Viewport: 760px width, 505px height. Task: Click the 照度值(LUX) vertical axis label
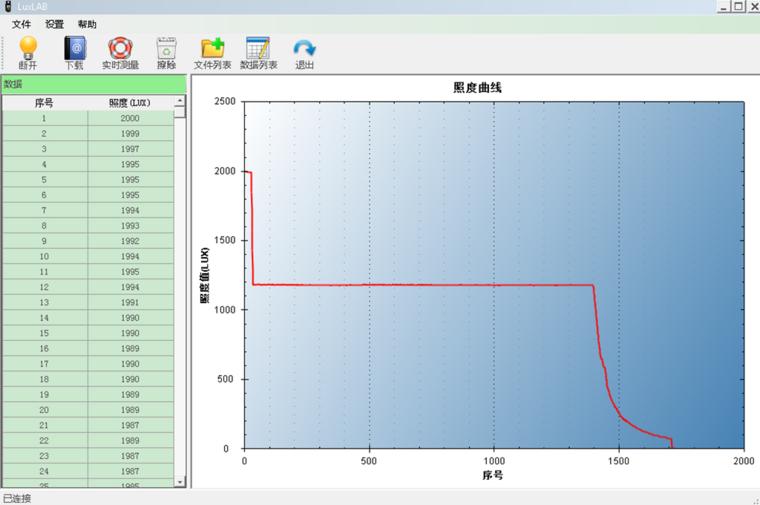(205, 275)
